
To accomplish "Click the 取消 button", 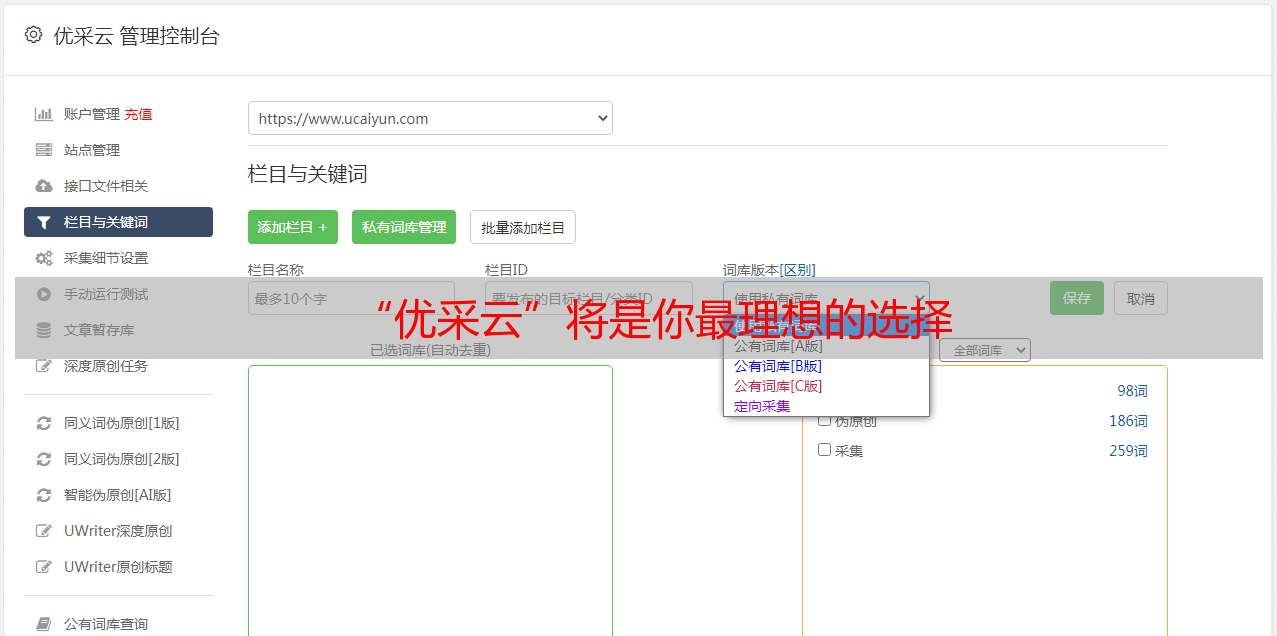I will (1141, 298).
